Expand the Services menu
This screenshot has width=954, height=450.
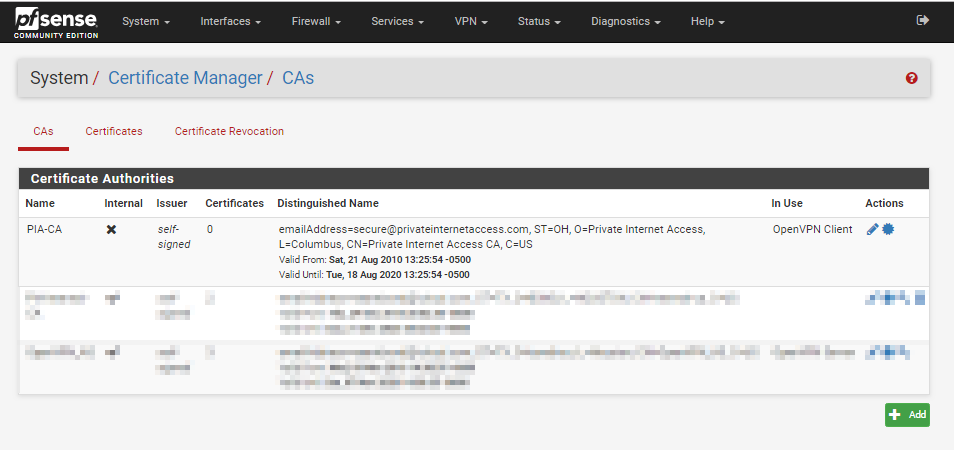pyautogui.click(x=397, y=21)
